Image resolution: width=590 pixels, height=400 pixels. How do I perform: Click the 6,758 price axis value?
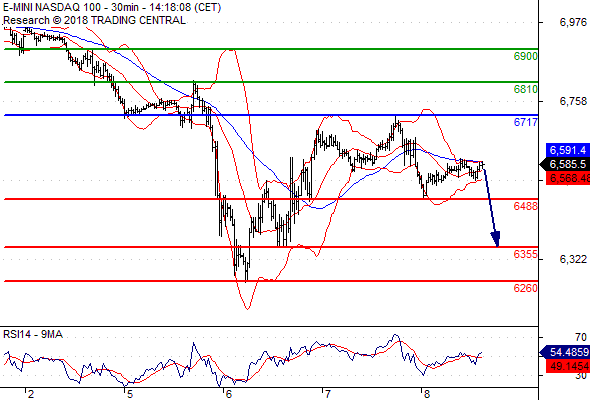point(573,101)
